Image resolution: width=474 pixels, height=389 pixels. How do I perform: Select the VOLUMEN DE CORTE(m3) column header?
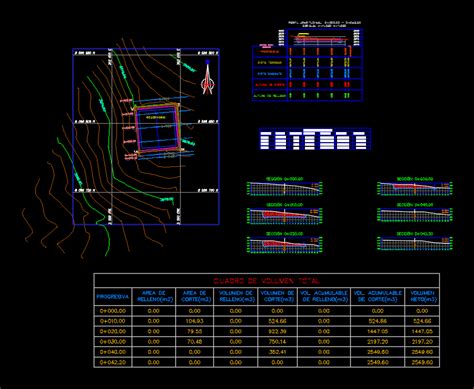(277, 296)
